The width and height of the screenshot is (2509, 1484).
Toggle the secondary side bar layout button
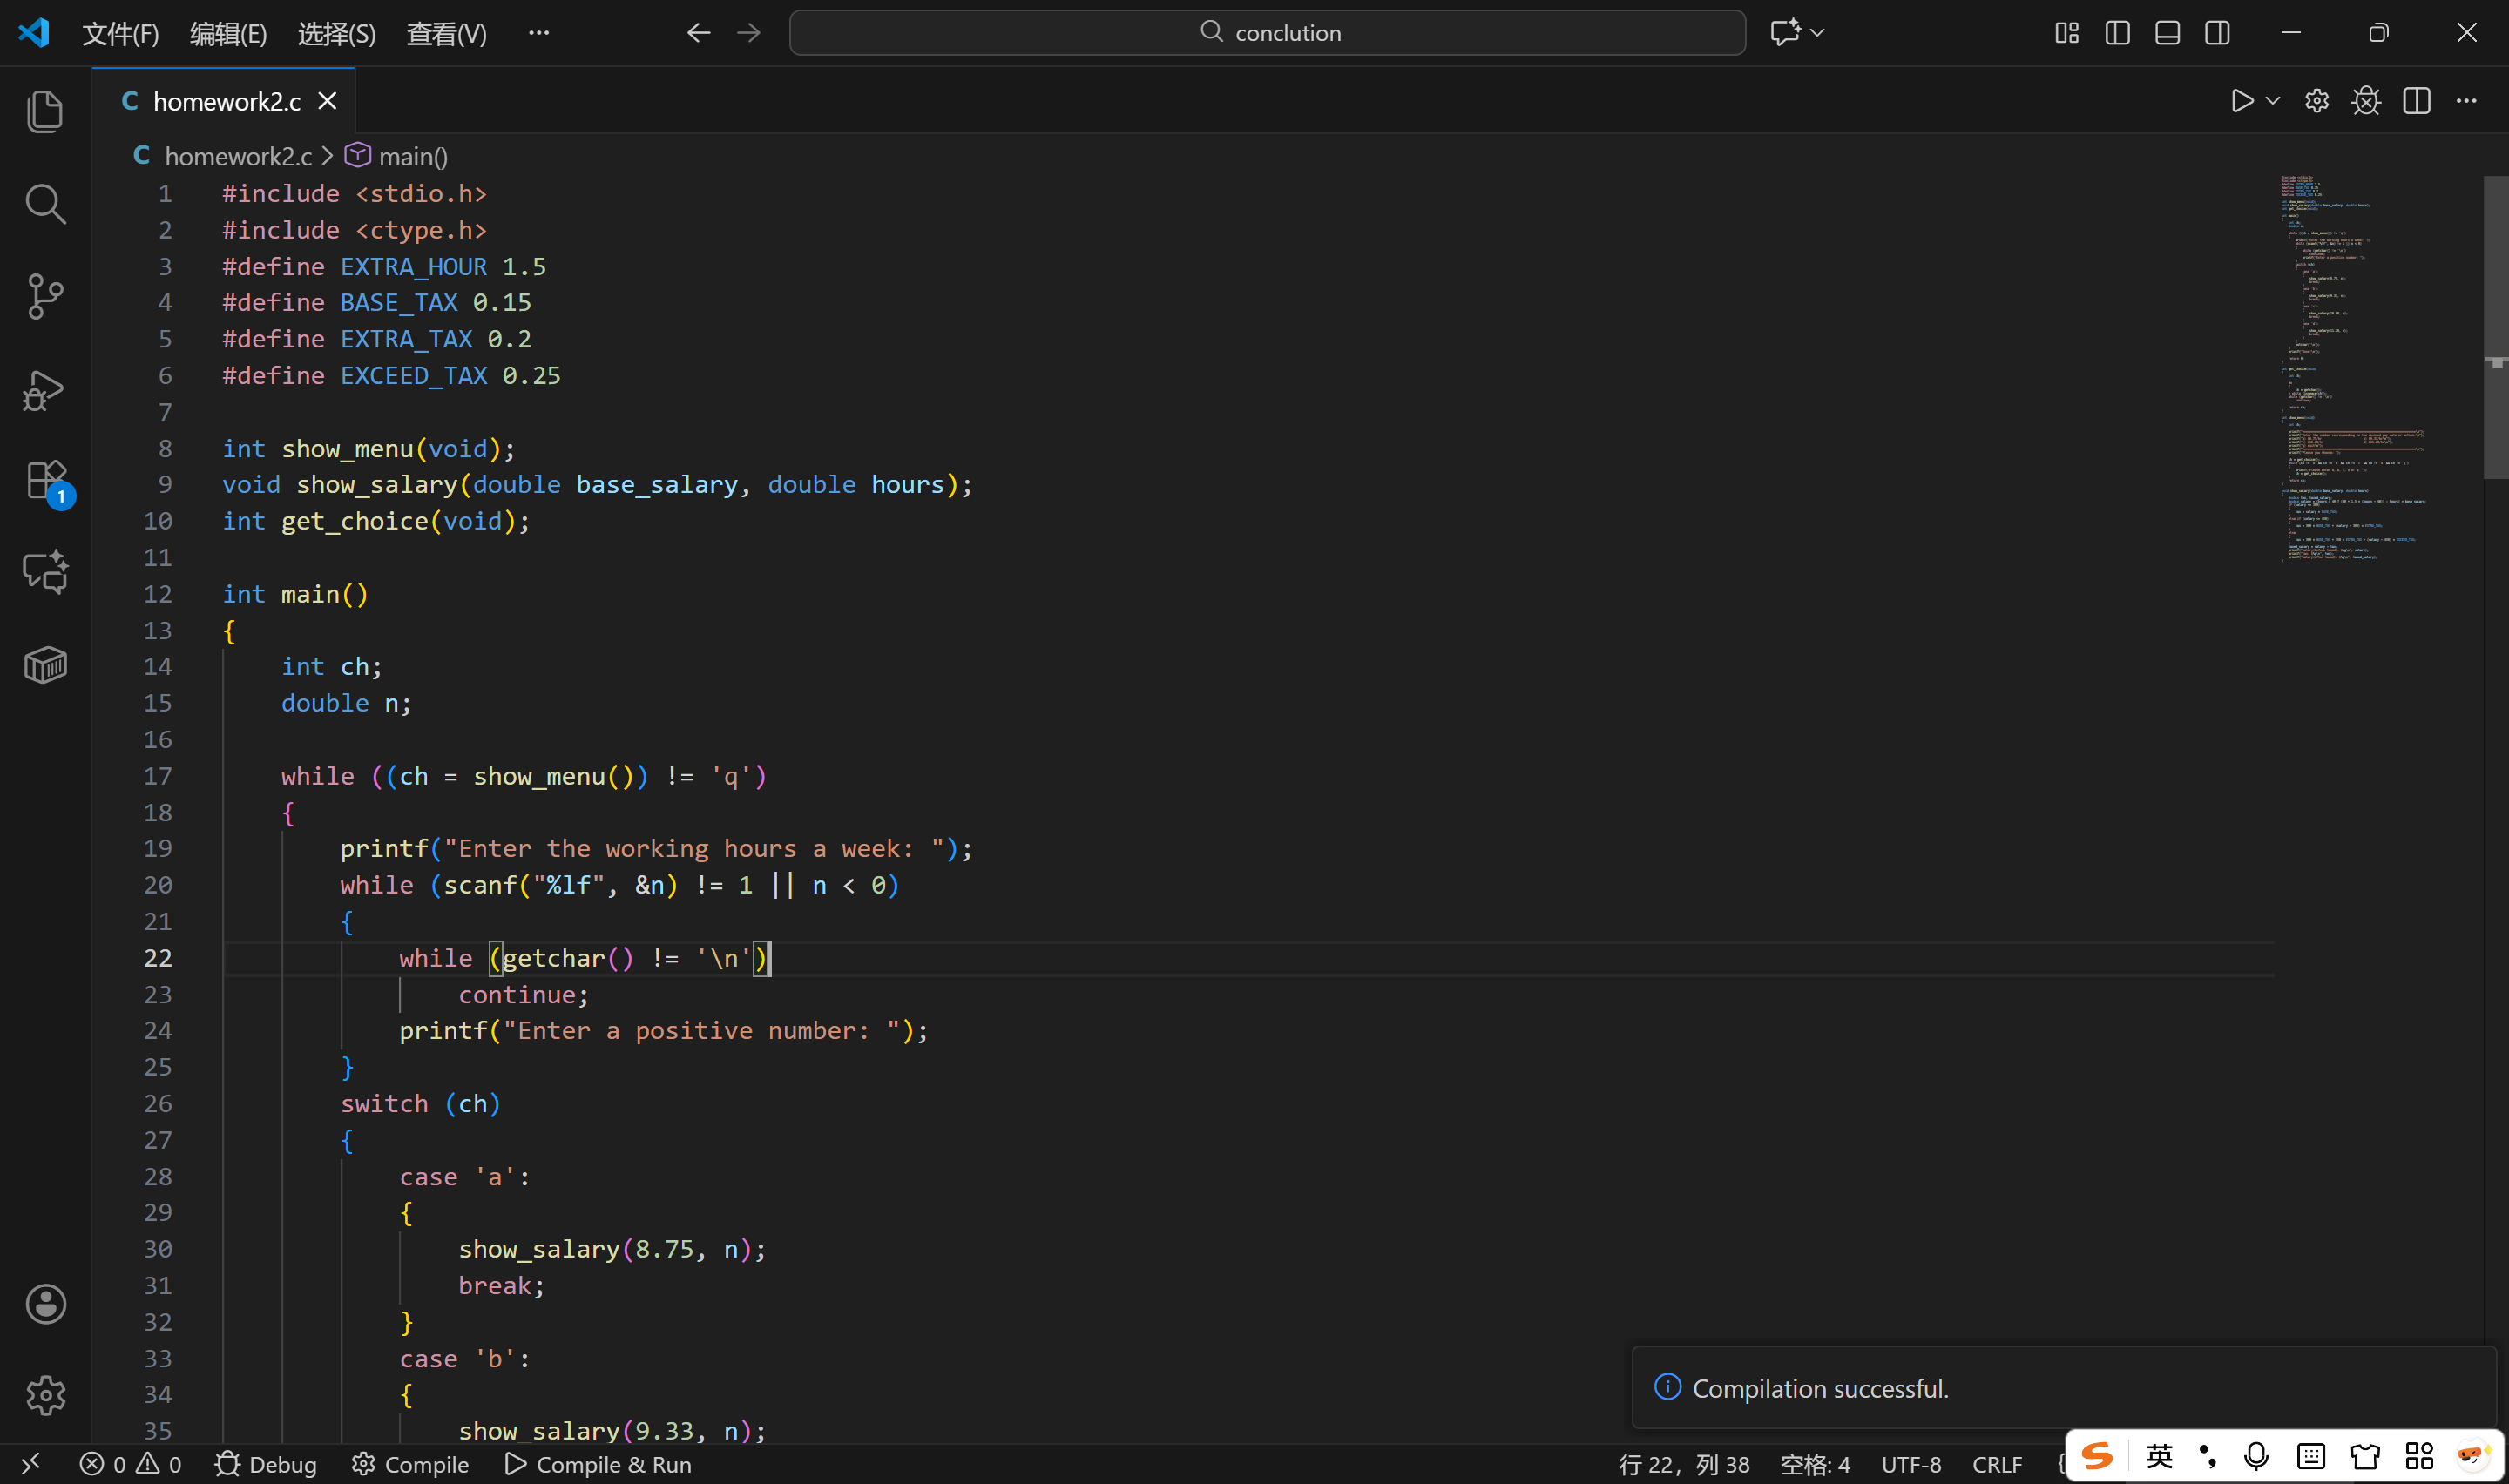[2217, 33]
